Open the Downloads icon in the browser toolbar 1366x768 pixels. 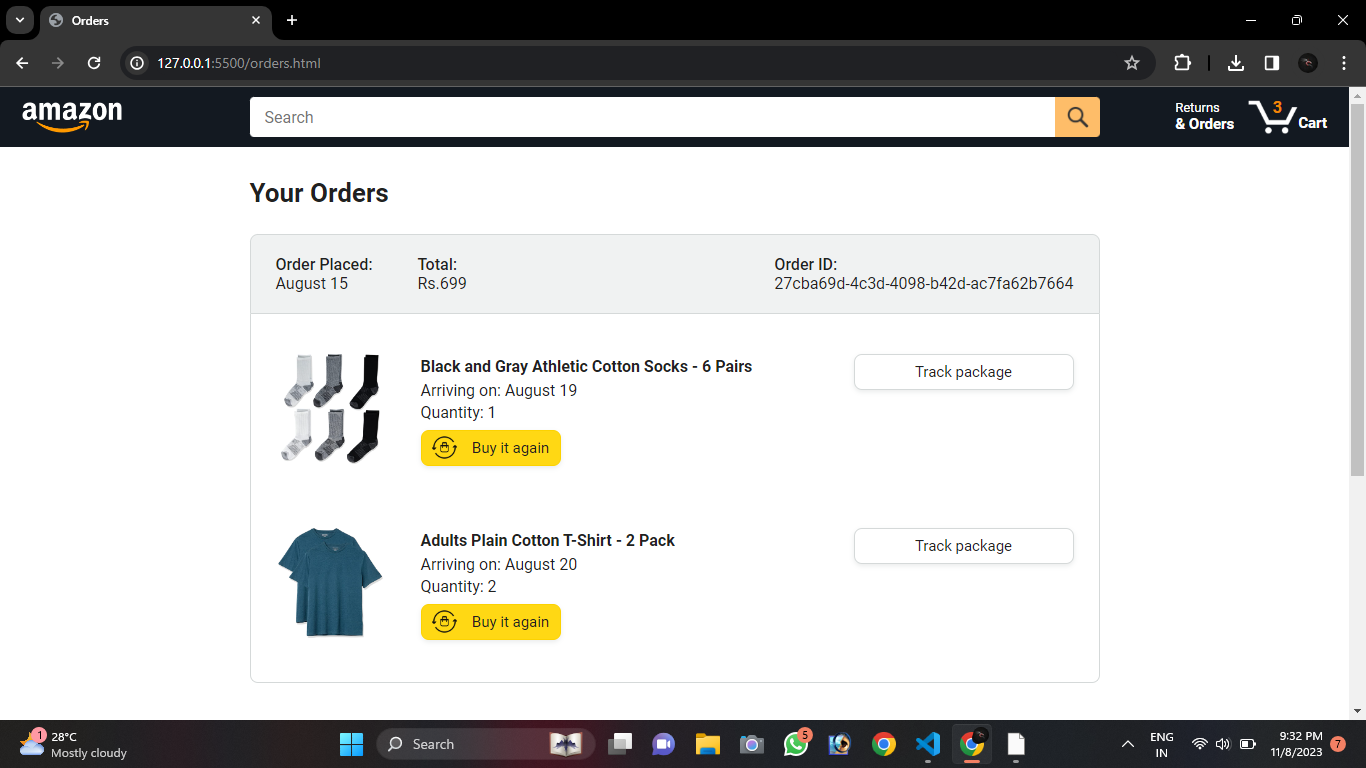tap(1235, 62)
